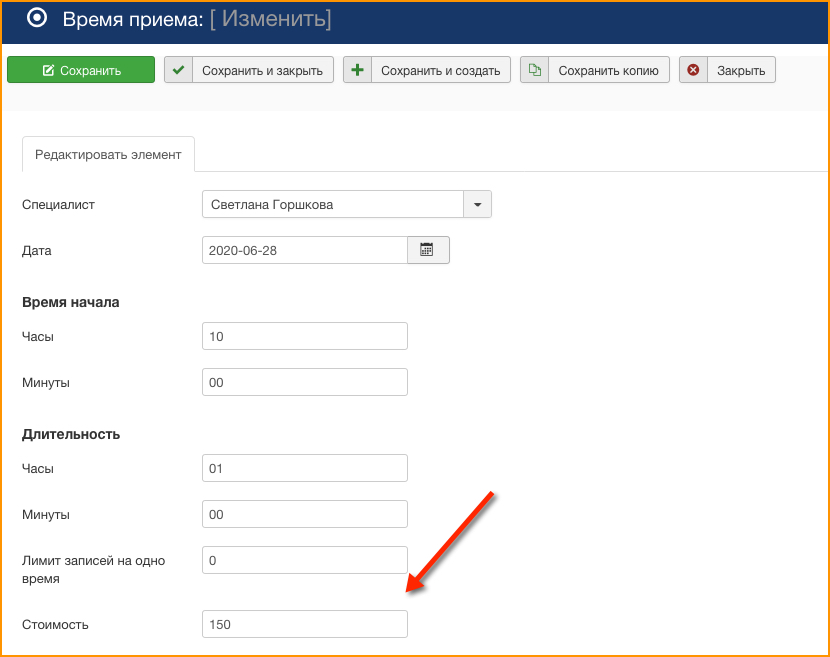This screenshot has width=830, height=657.
Task: Click the checkmark icon on Сохранить и закрыть
Action: tap(178, 70)
